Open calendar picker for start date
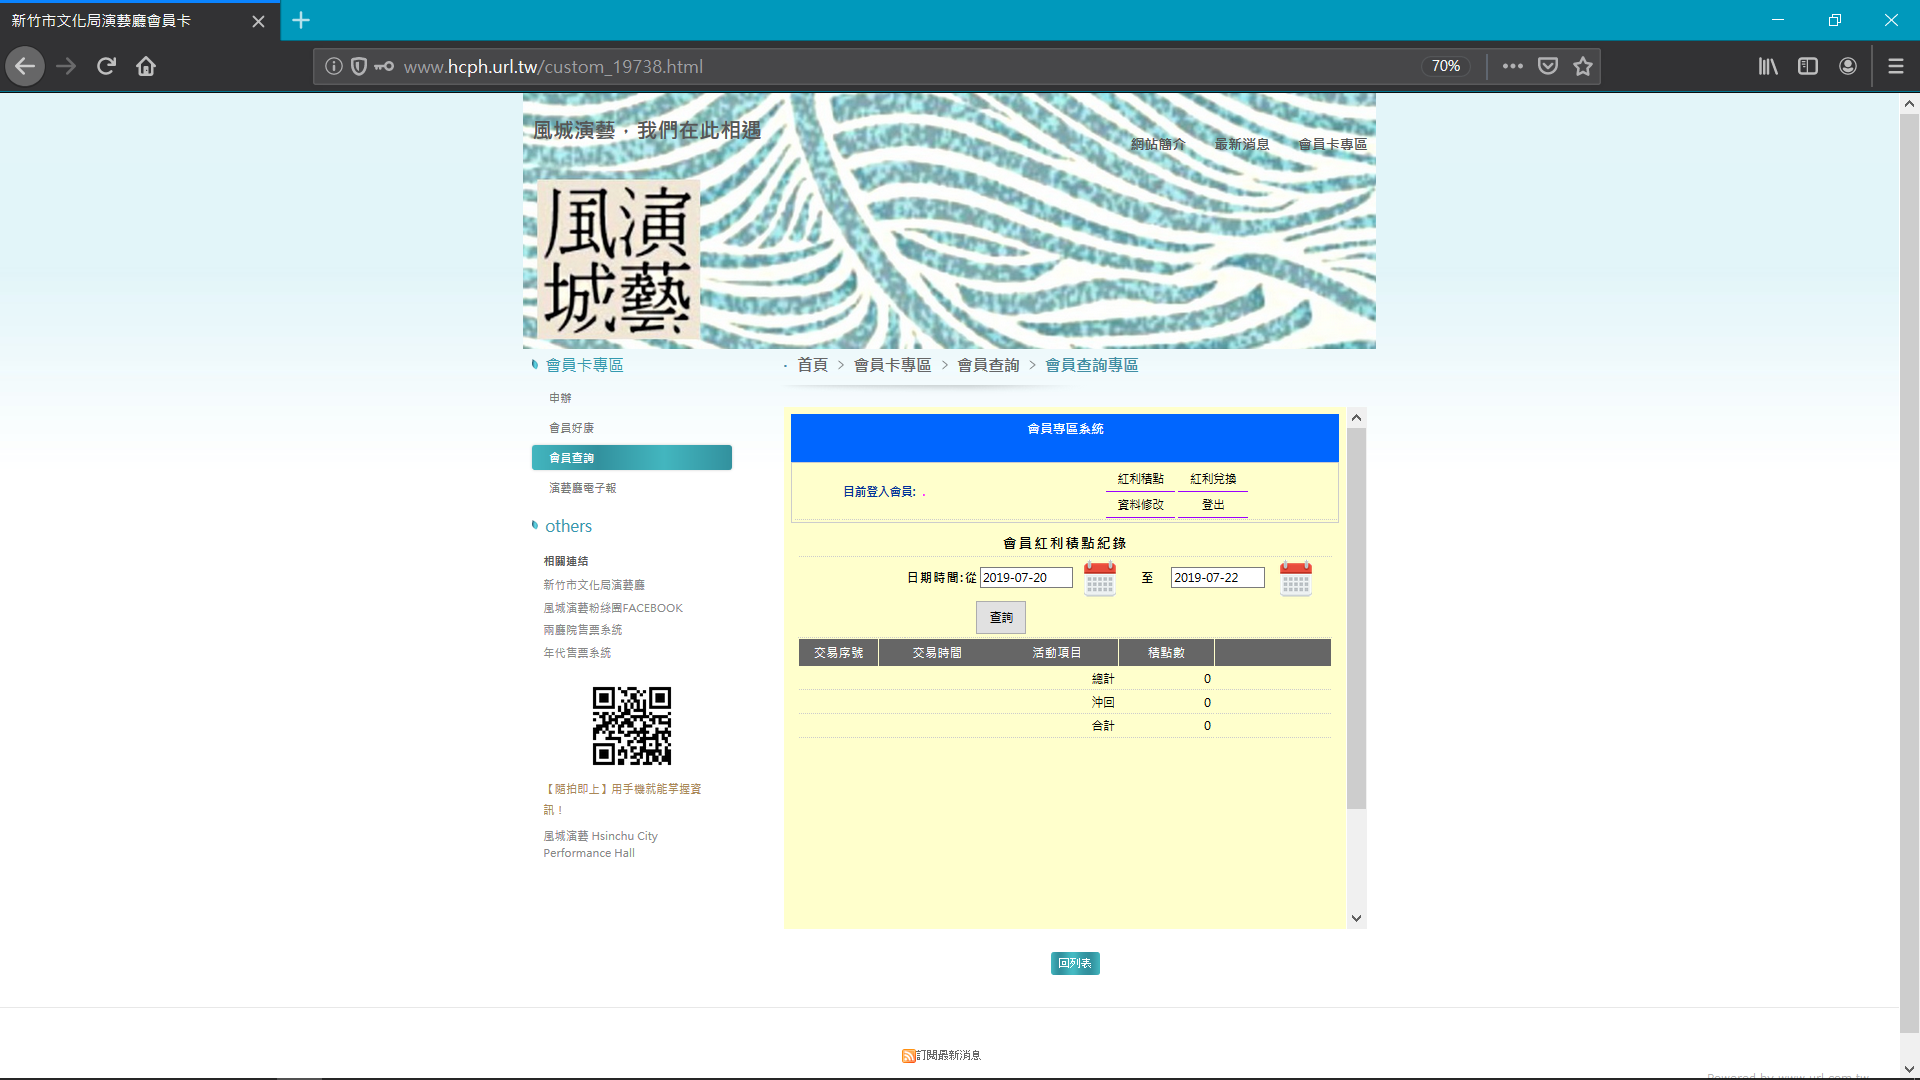Image resolution: width=1920 pixels, height=1080 pixels. [1100, 579]
